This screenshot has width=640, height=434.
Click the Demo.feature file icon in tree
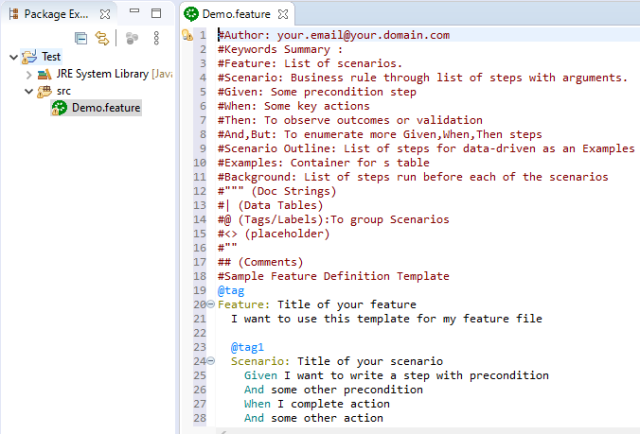(59, 108)
